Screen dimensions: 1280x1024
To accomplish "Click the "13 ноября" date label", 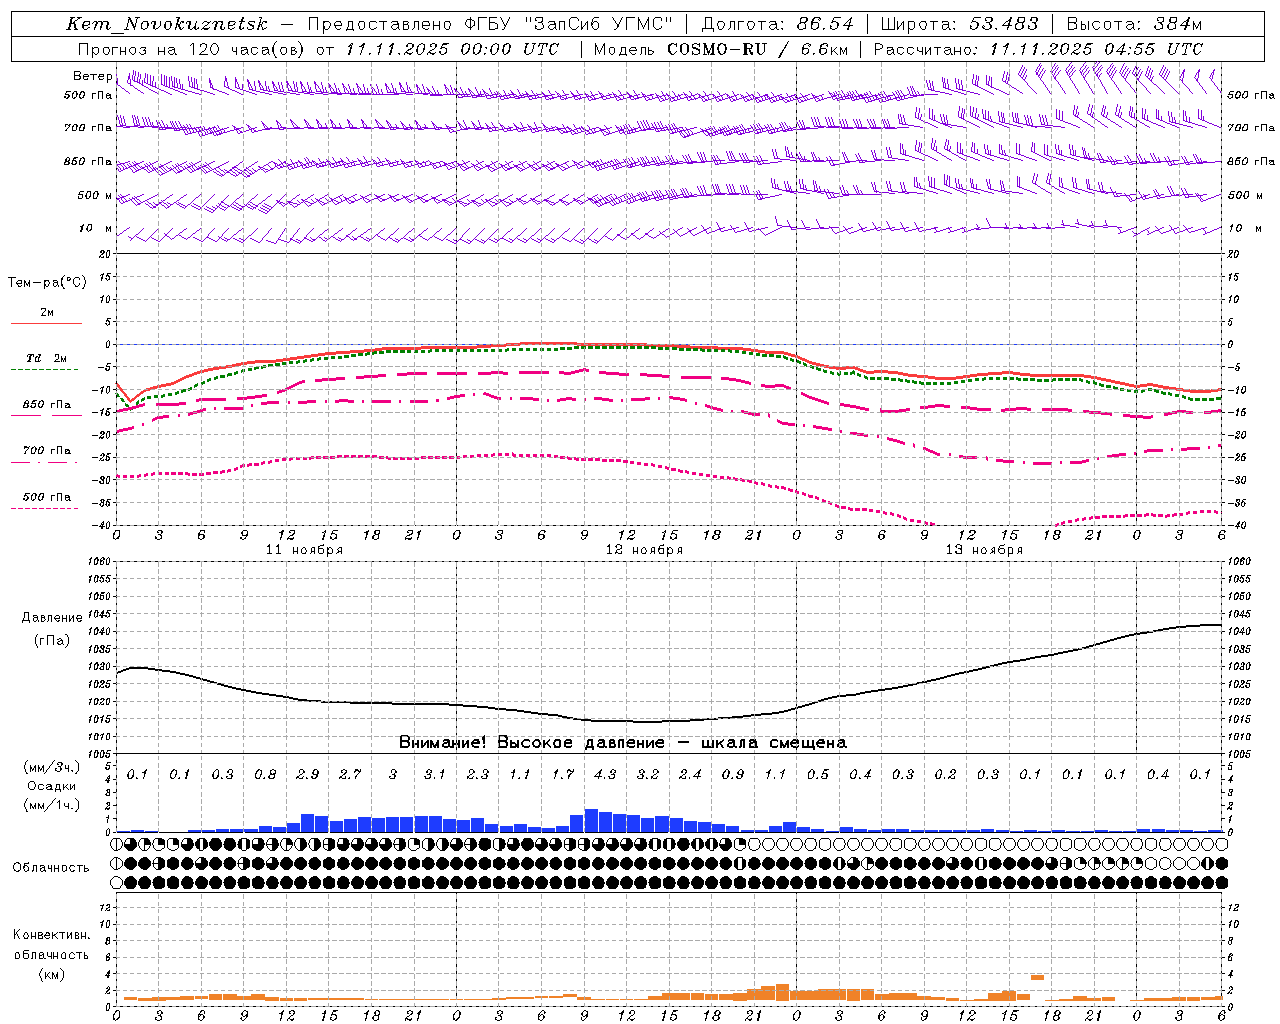I will pos(985,550).
